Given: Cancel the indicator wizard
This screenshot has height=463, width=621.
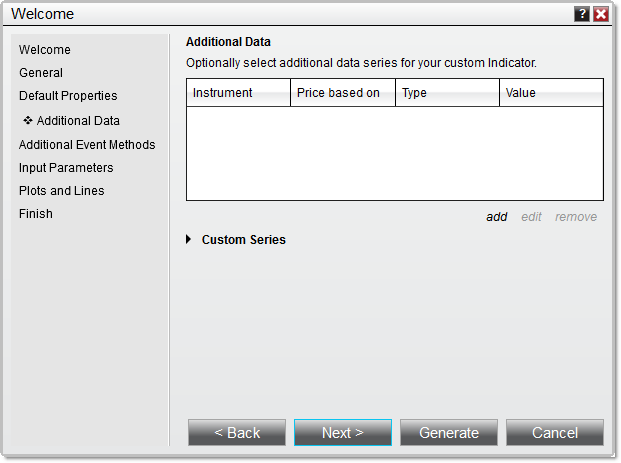Looking at the screenshot, I should click(555, 433).
